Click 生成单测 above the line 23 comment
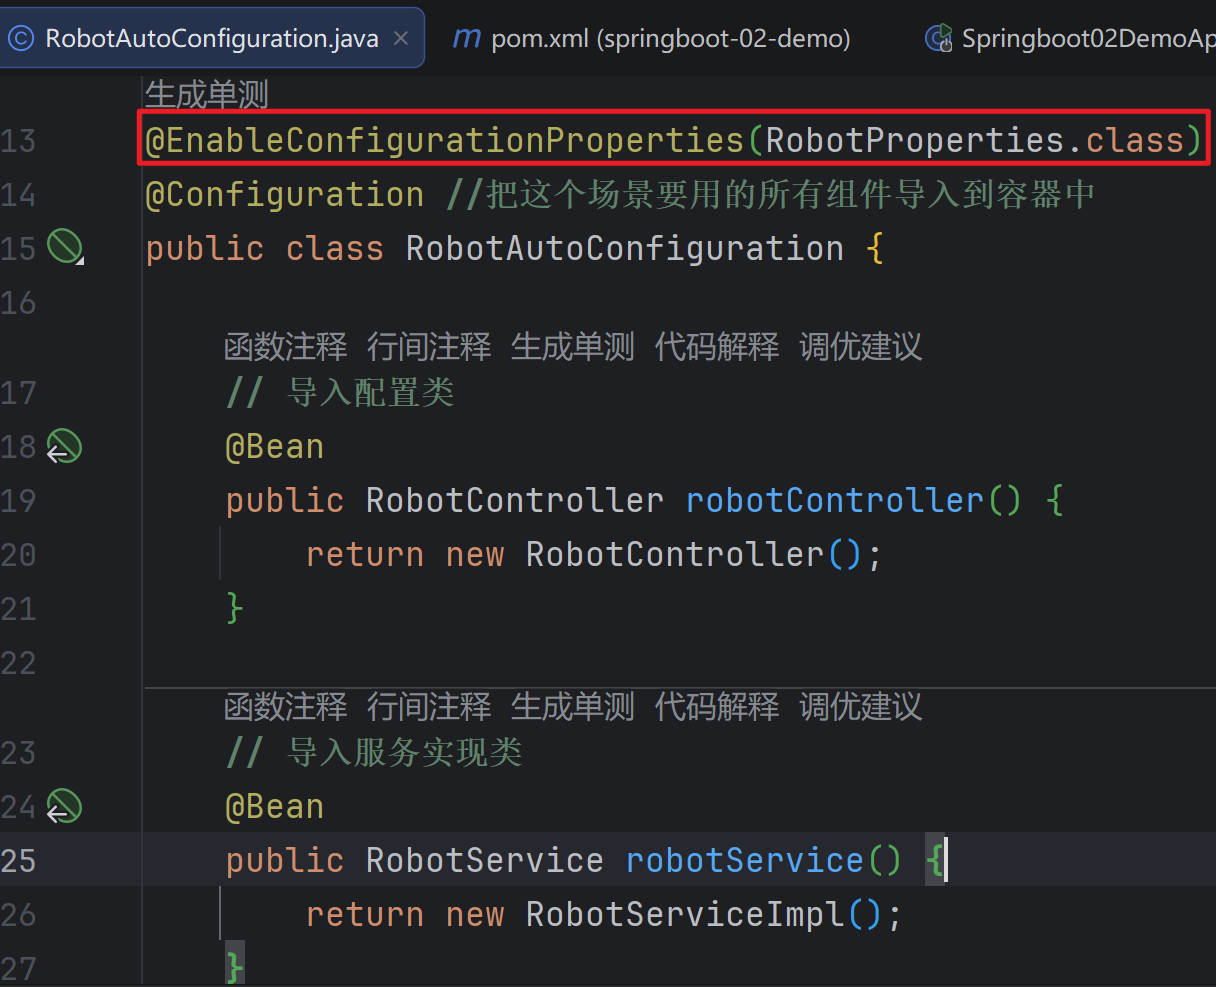The image size is (1216, 987). tap(572, 707)
